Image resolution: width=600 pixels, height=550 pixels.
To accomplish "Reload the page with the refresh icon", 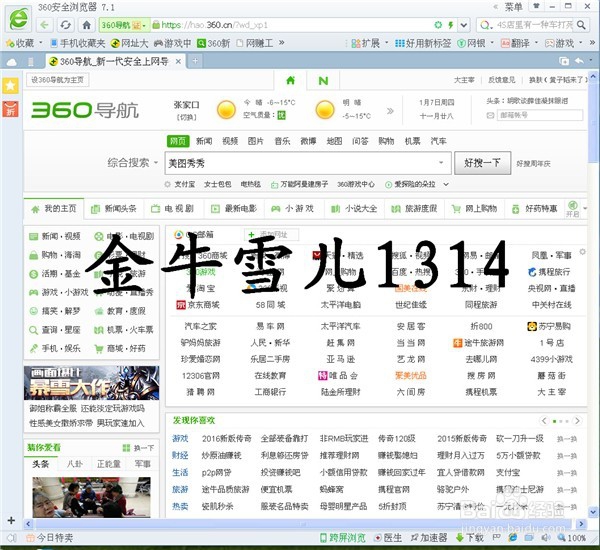I will point(65,25).
